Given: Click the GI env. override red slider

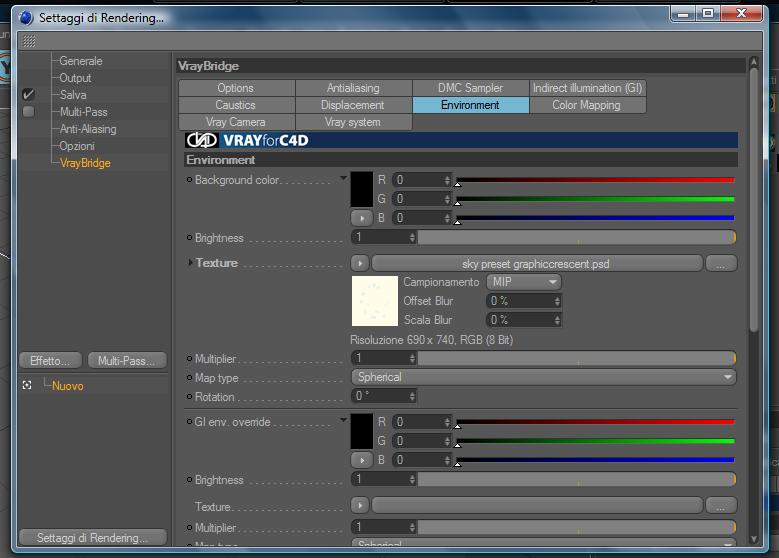Looking at the screenshot, I should [595, 422].
